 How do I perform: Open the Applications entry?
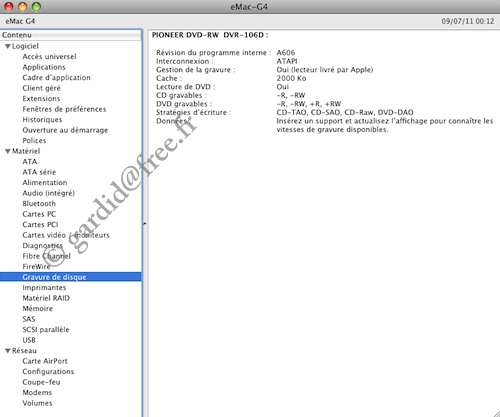[44, 67]
